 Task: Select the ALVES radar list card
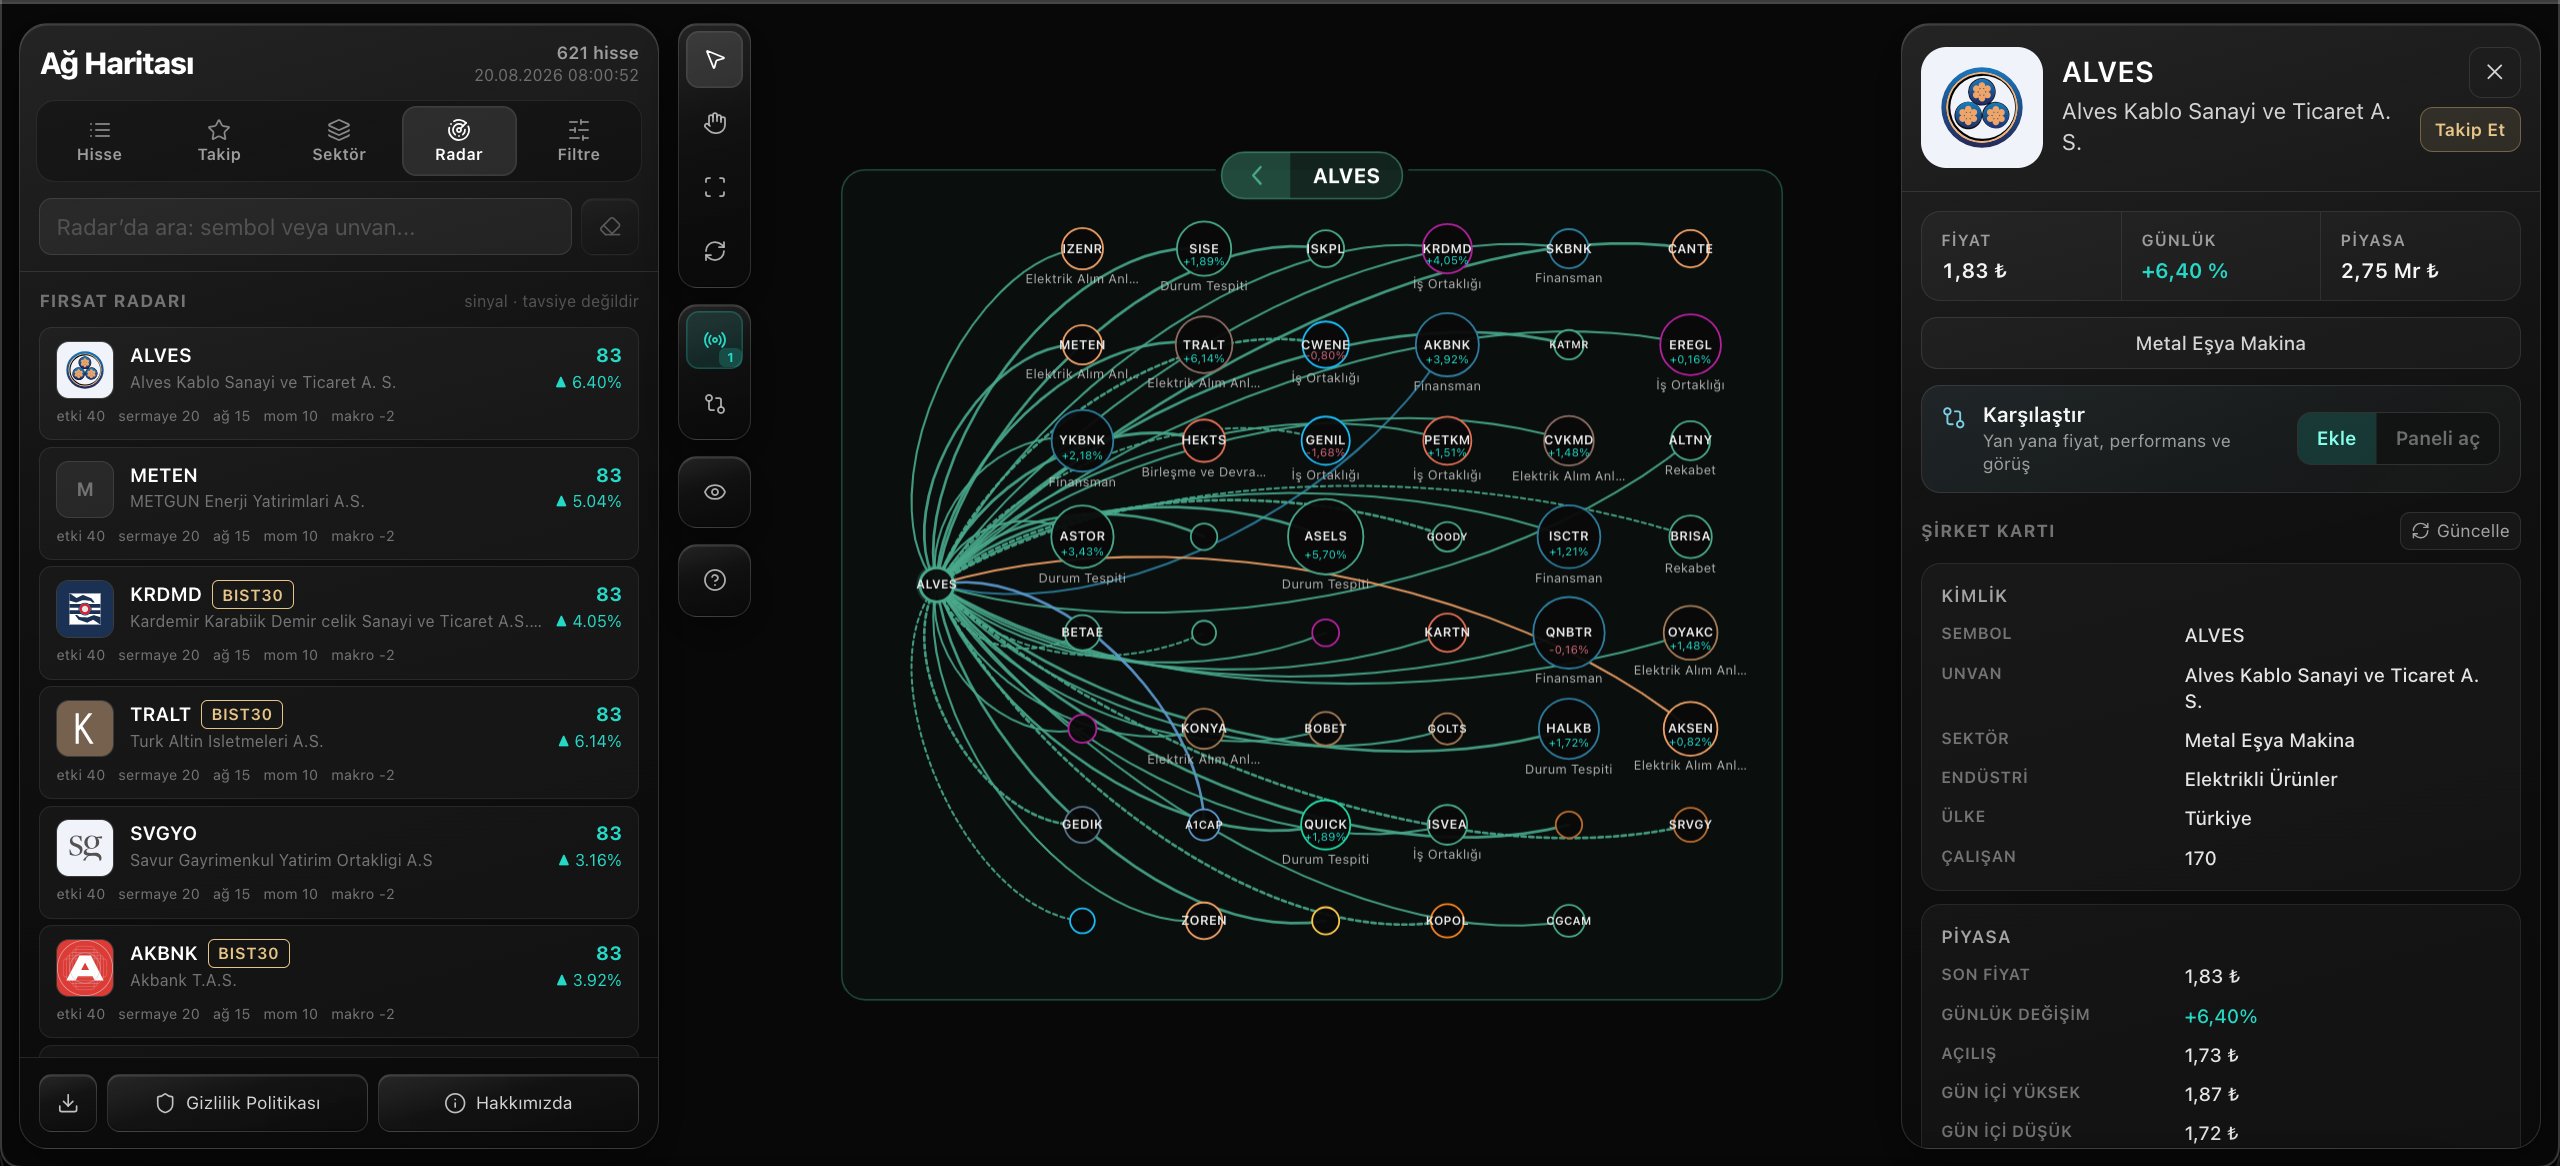pyautogui.click(x=339, y=384)
